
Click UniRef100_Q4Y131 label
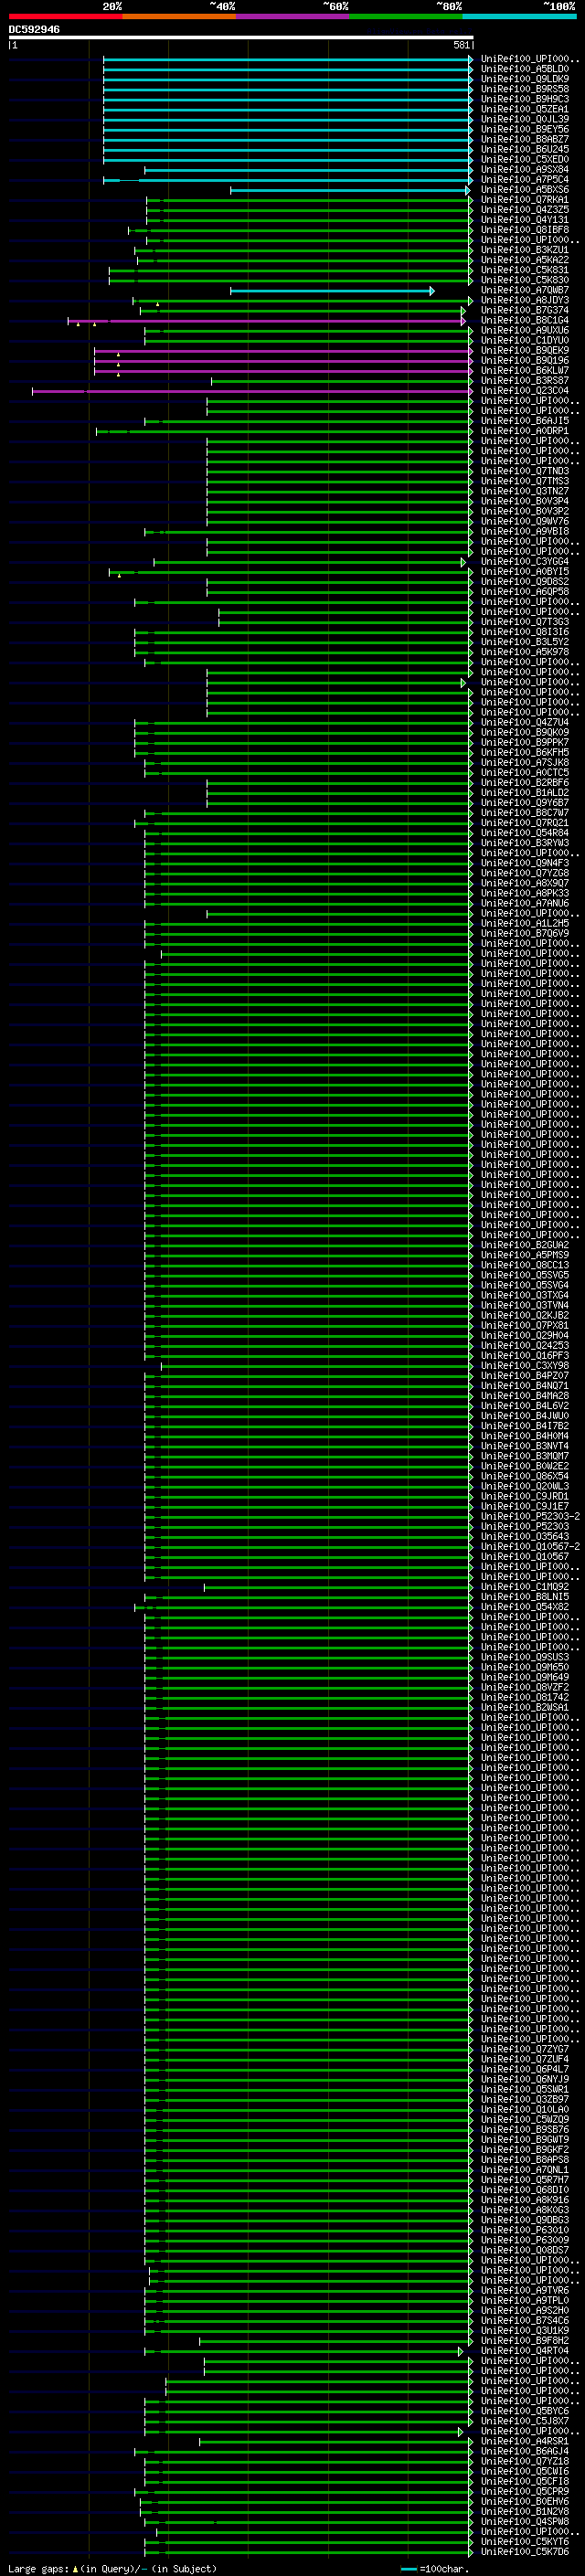tap(525, 220)
